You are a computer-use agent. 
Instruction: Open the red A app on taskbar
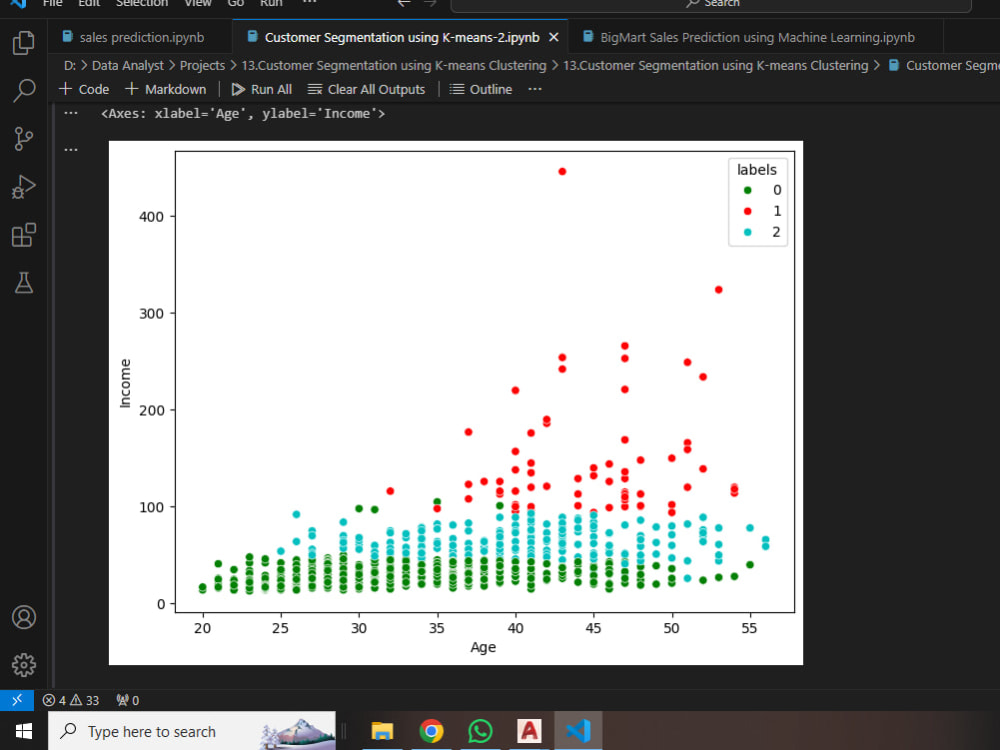[529, 731]
